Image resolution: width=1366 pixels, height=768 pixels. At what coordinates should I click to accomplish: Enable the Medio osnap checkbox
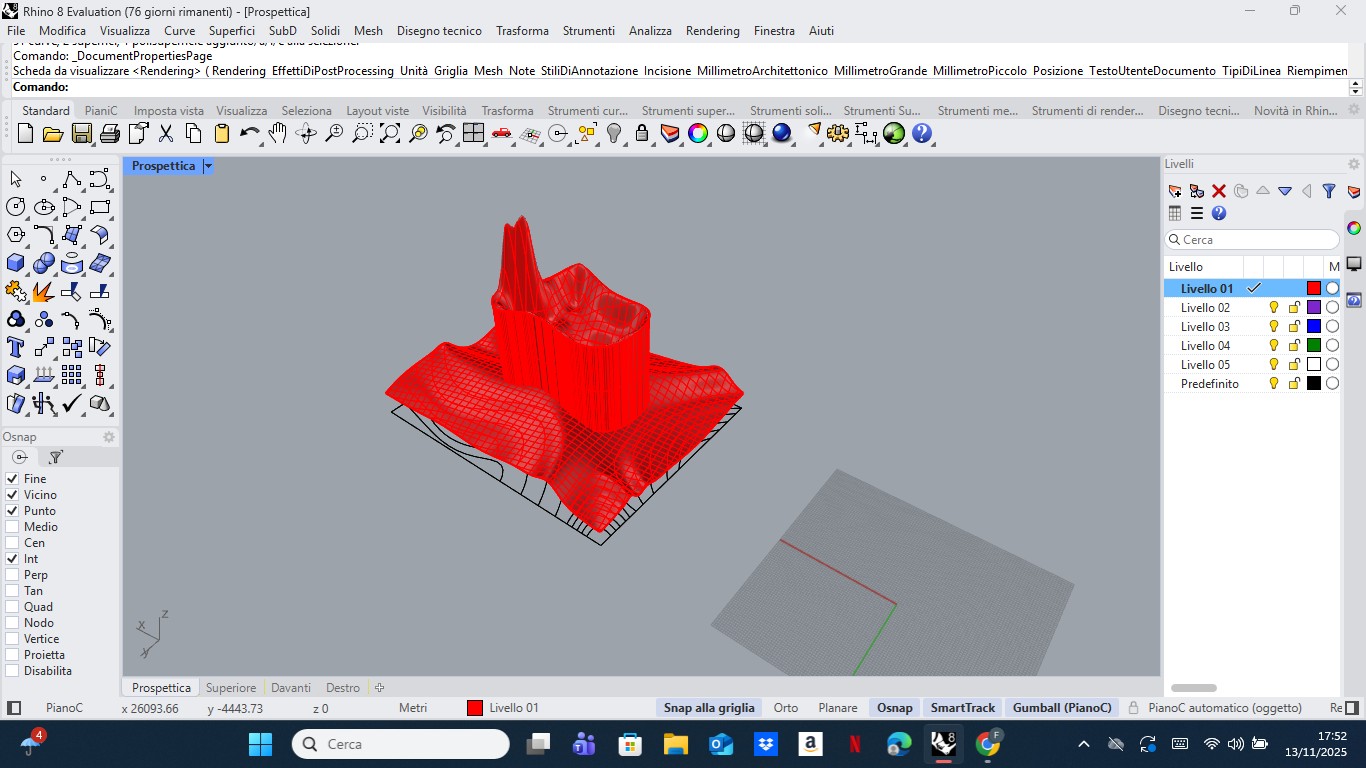12,527
